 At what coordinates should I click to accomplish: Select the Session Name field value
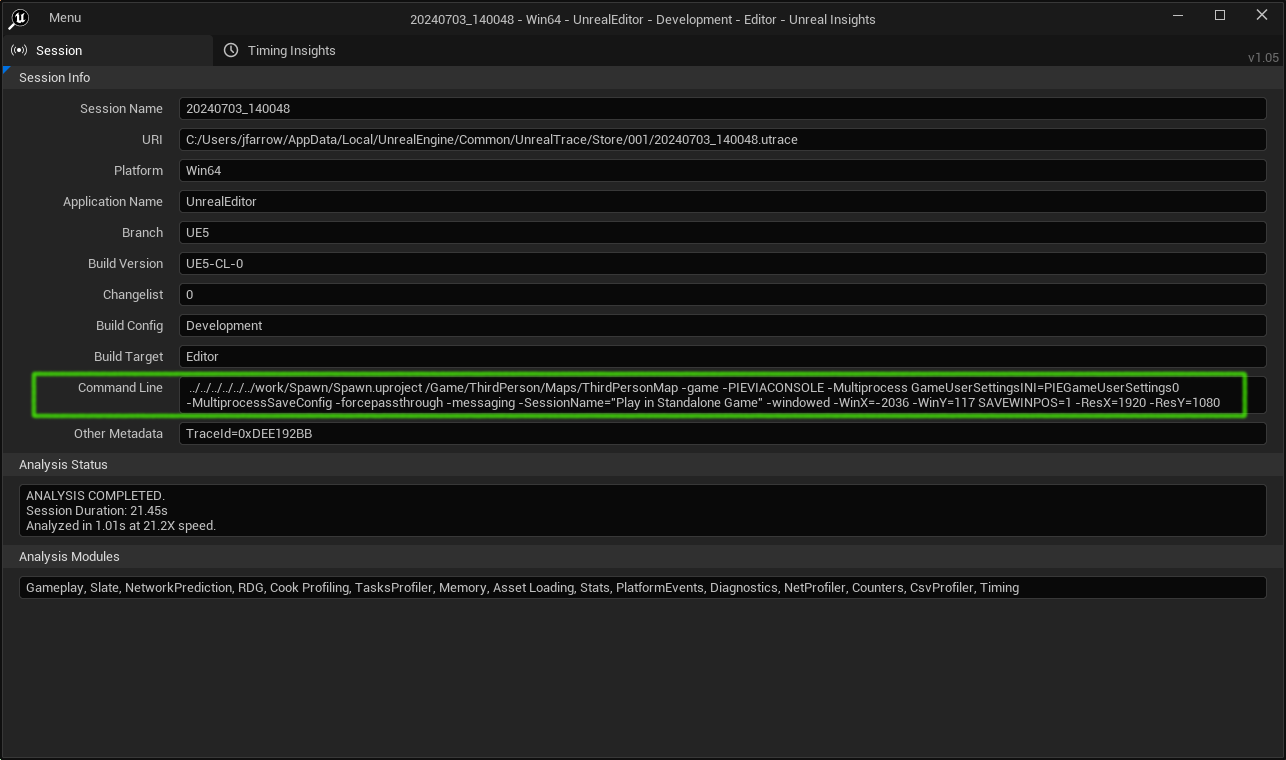[x=722, y=108]
